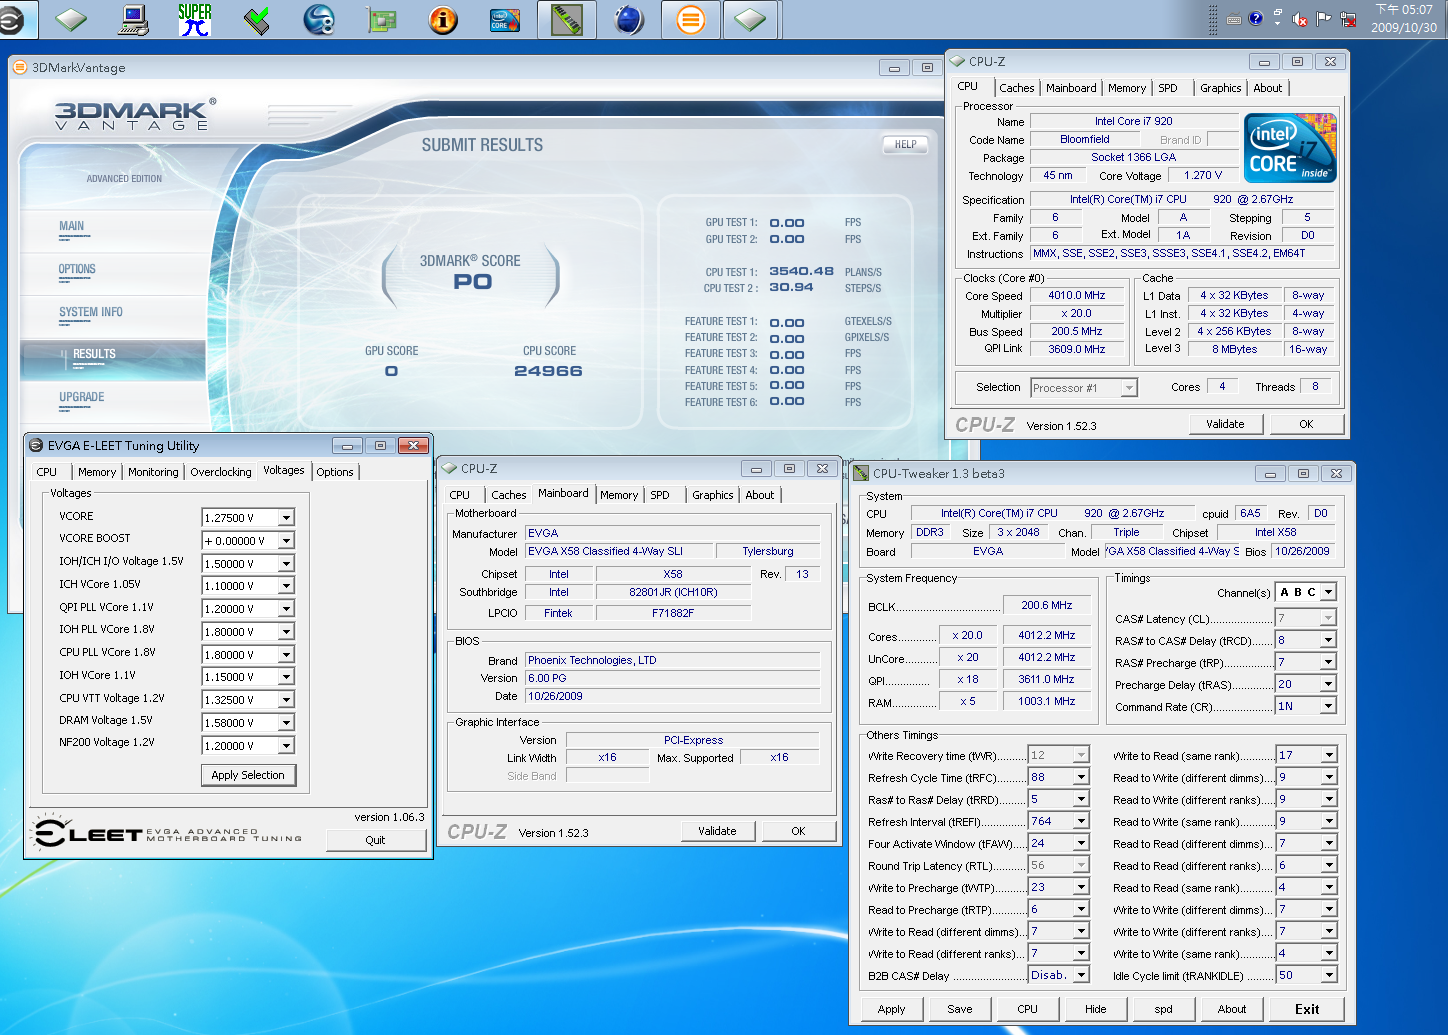1448x1035 pixels.
Task: Click the spd button in CPU-Tweaker
Action: (1163, 1009)
